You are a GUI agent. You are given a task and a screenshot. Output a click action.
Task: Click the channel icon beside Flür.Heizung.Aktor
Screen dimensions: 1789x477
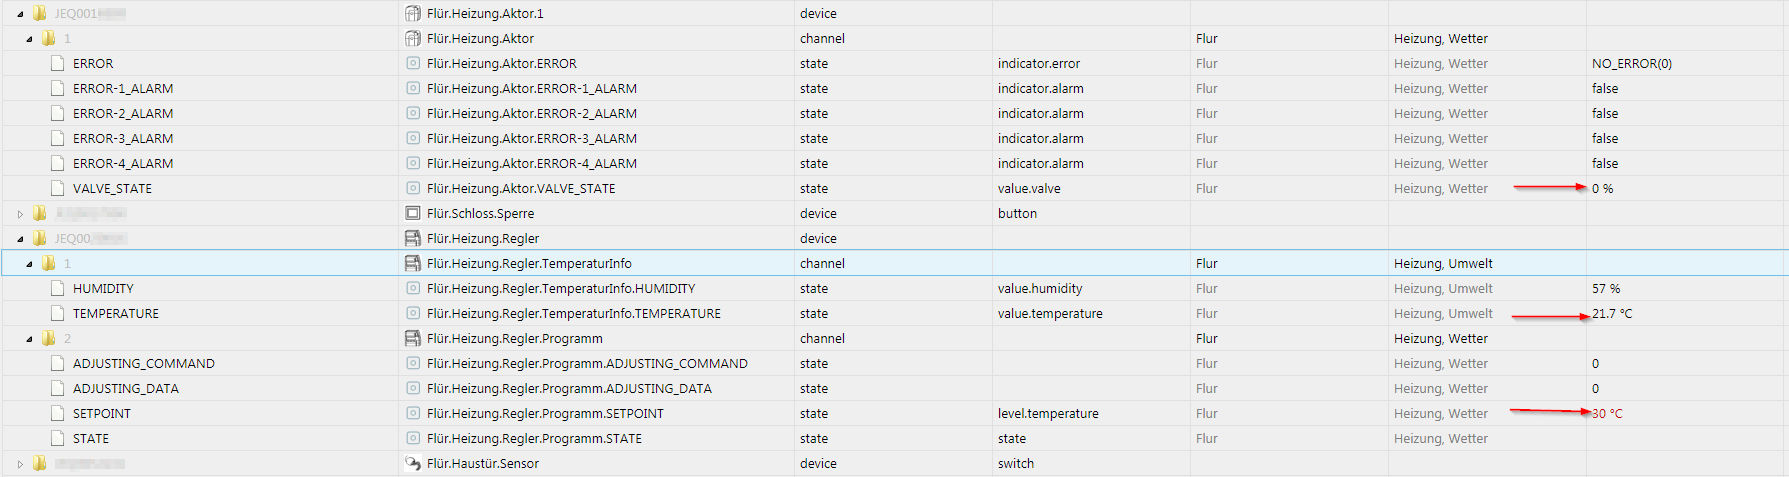tap(412, 38)
